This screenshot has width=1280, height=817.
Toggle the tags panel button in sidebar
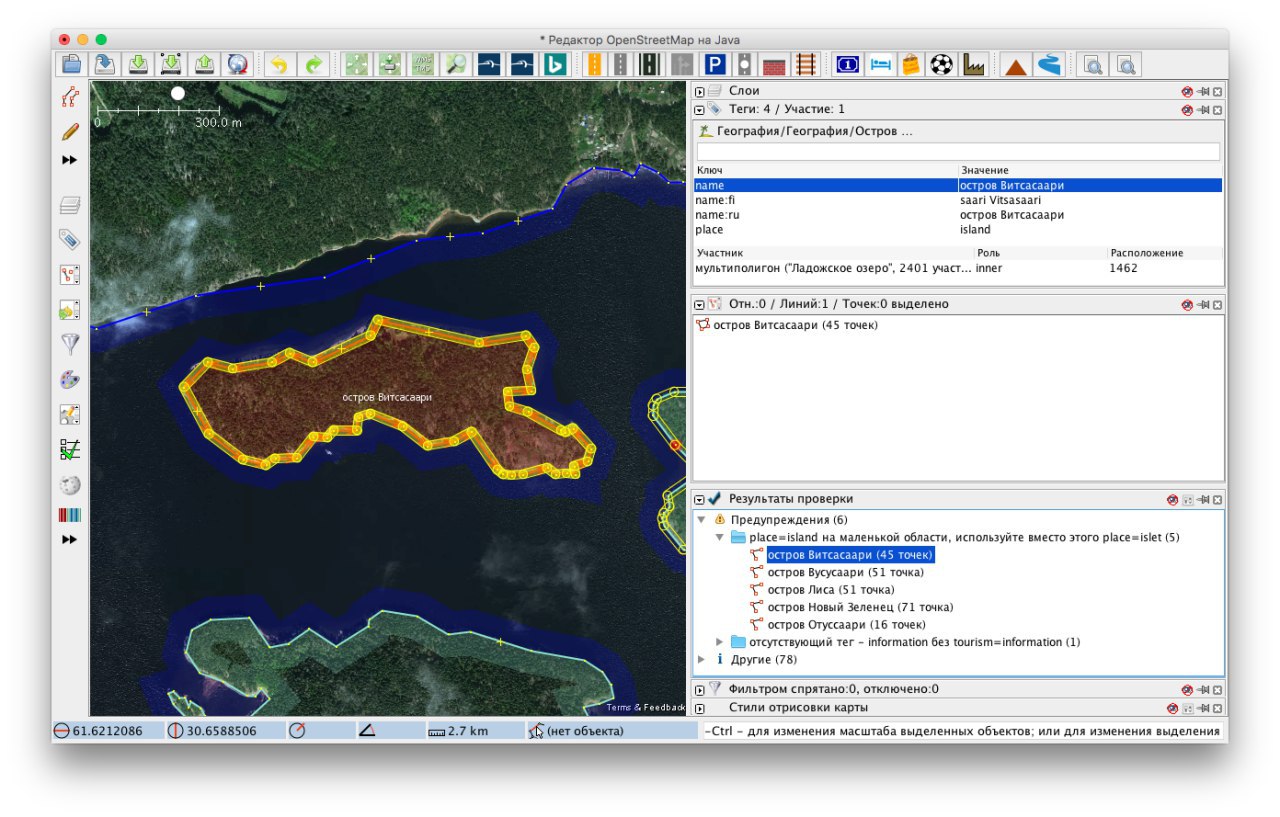pyautogui.click(x=69, y=239)
